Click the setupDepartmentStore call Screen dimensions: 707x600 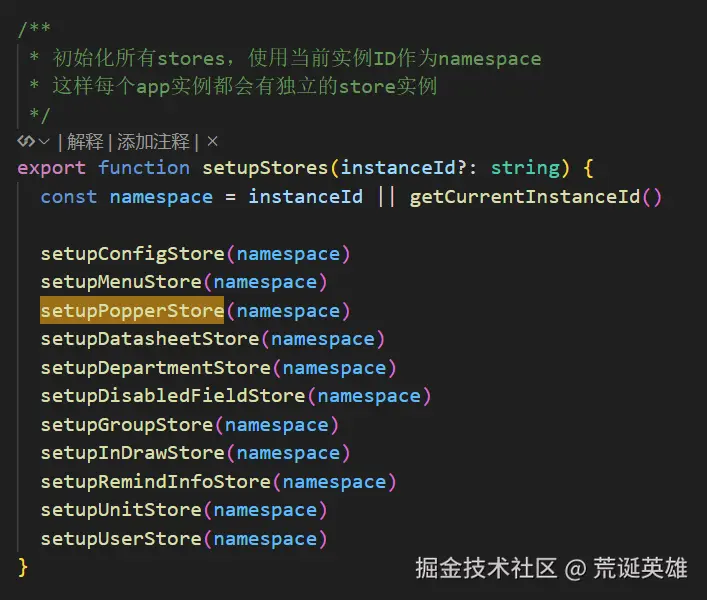coord(155,368)
